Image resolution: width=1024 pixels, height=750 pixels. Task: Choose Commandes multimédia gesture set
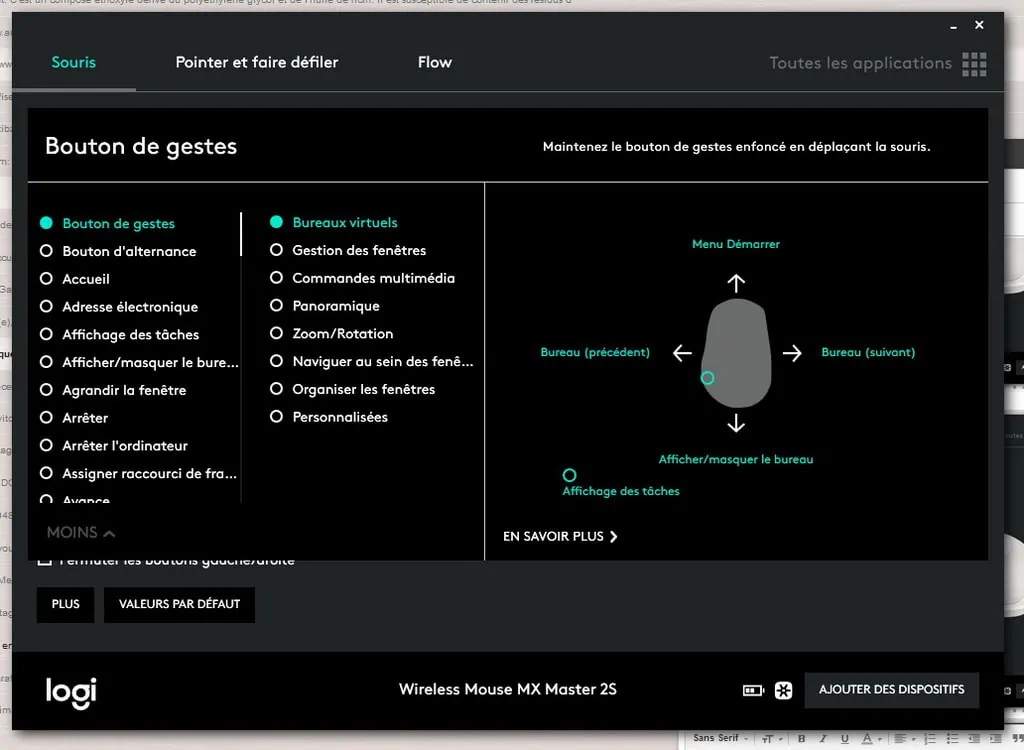click(276, 278)
